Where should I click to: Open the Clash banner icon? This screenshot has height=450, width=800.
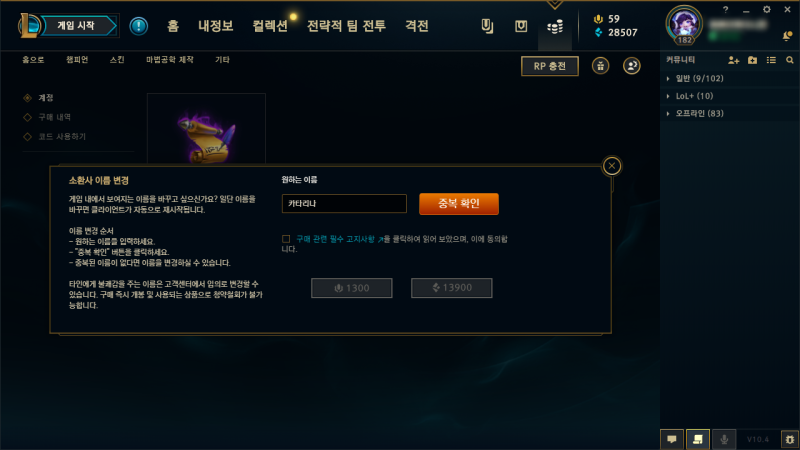[487, 27]
